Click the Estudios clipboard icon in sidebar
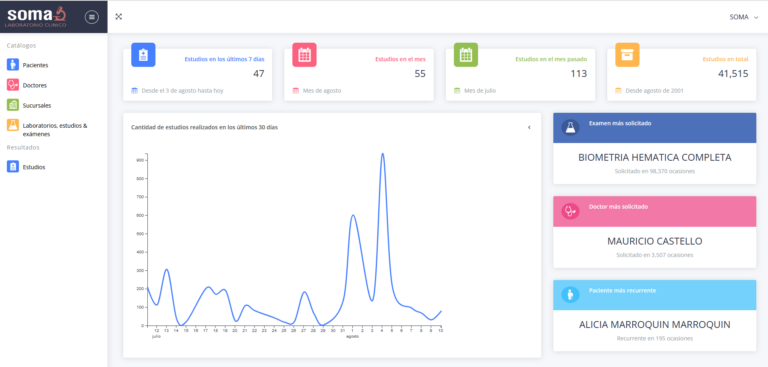 [x=13, y=167]
